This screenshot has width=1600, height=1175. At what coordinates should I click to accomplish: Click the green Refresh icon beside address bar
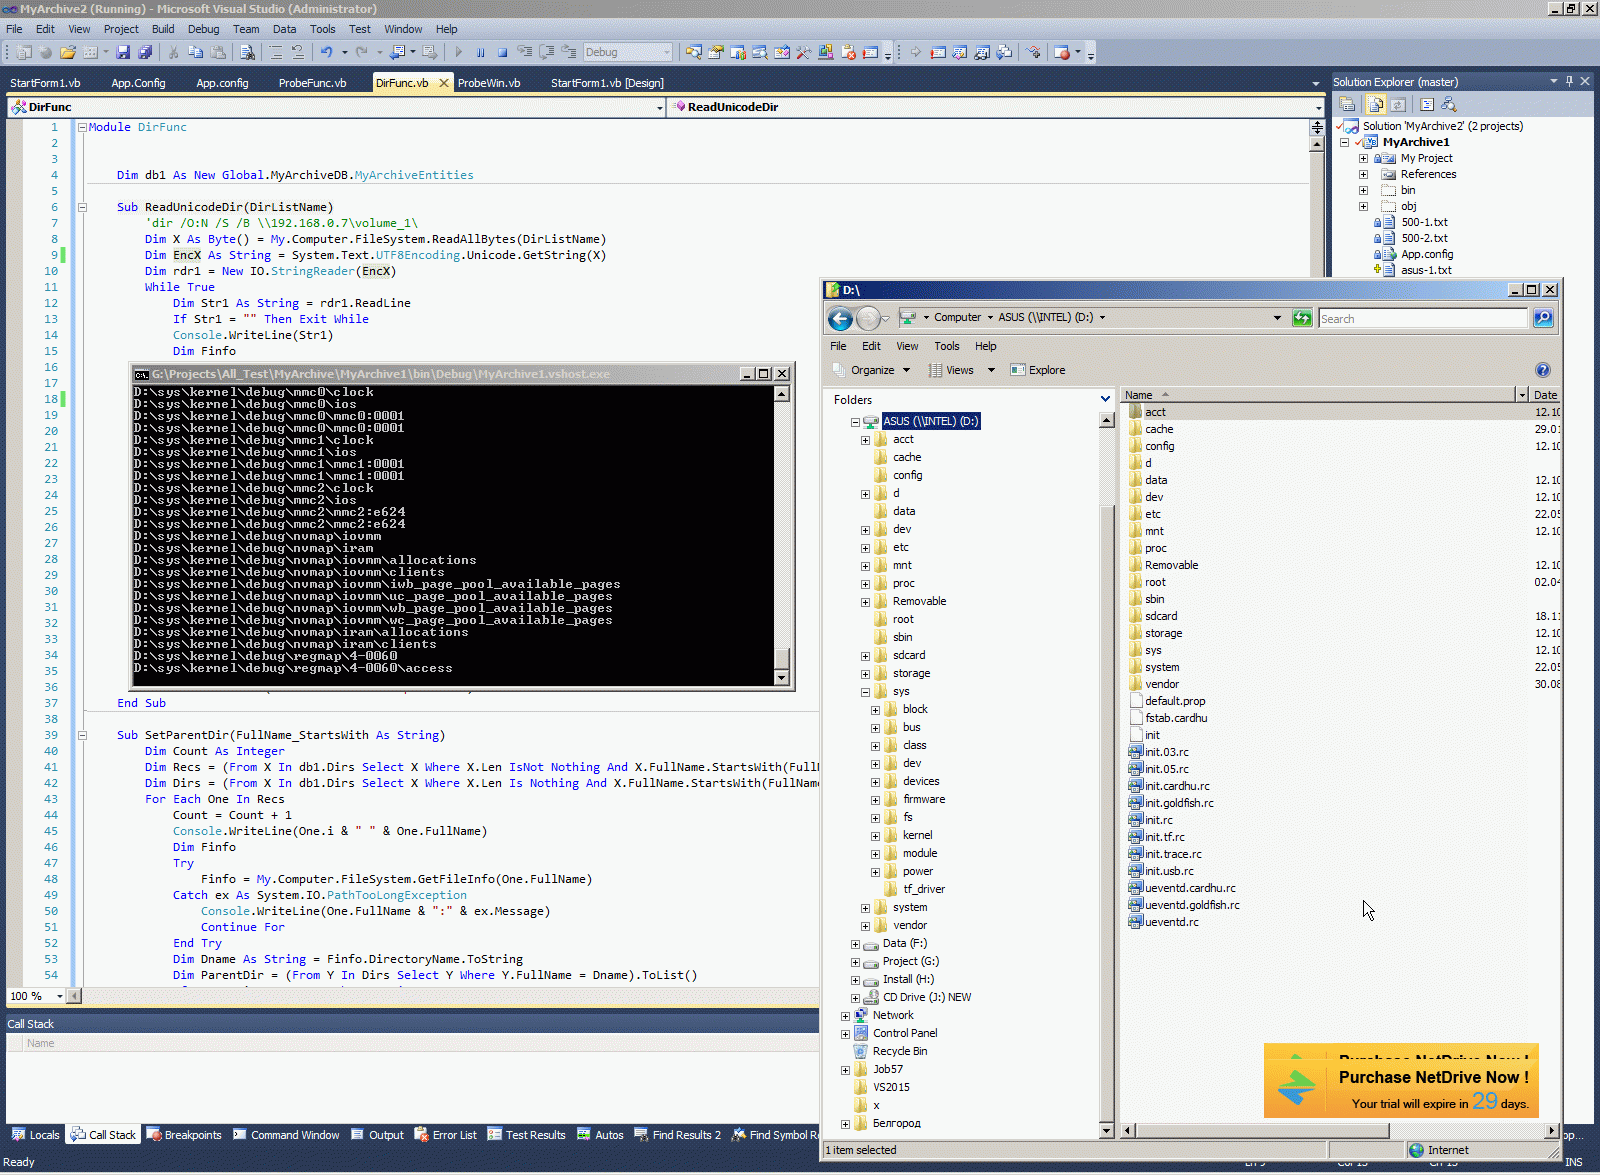(x=1302, y=318)
